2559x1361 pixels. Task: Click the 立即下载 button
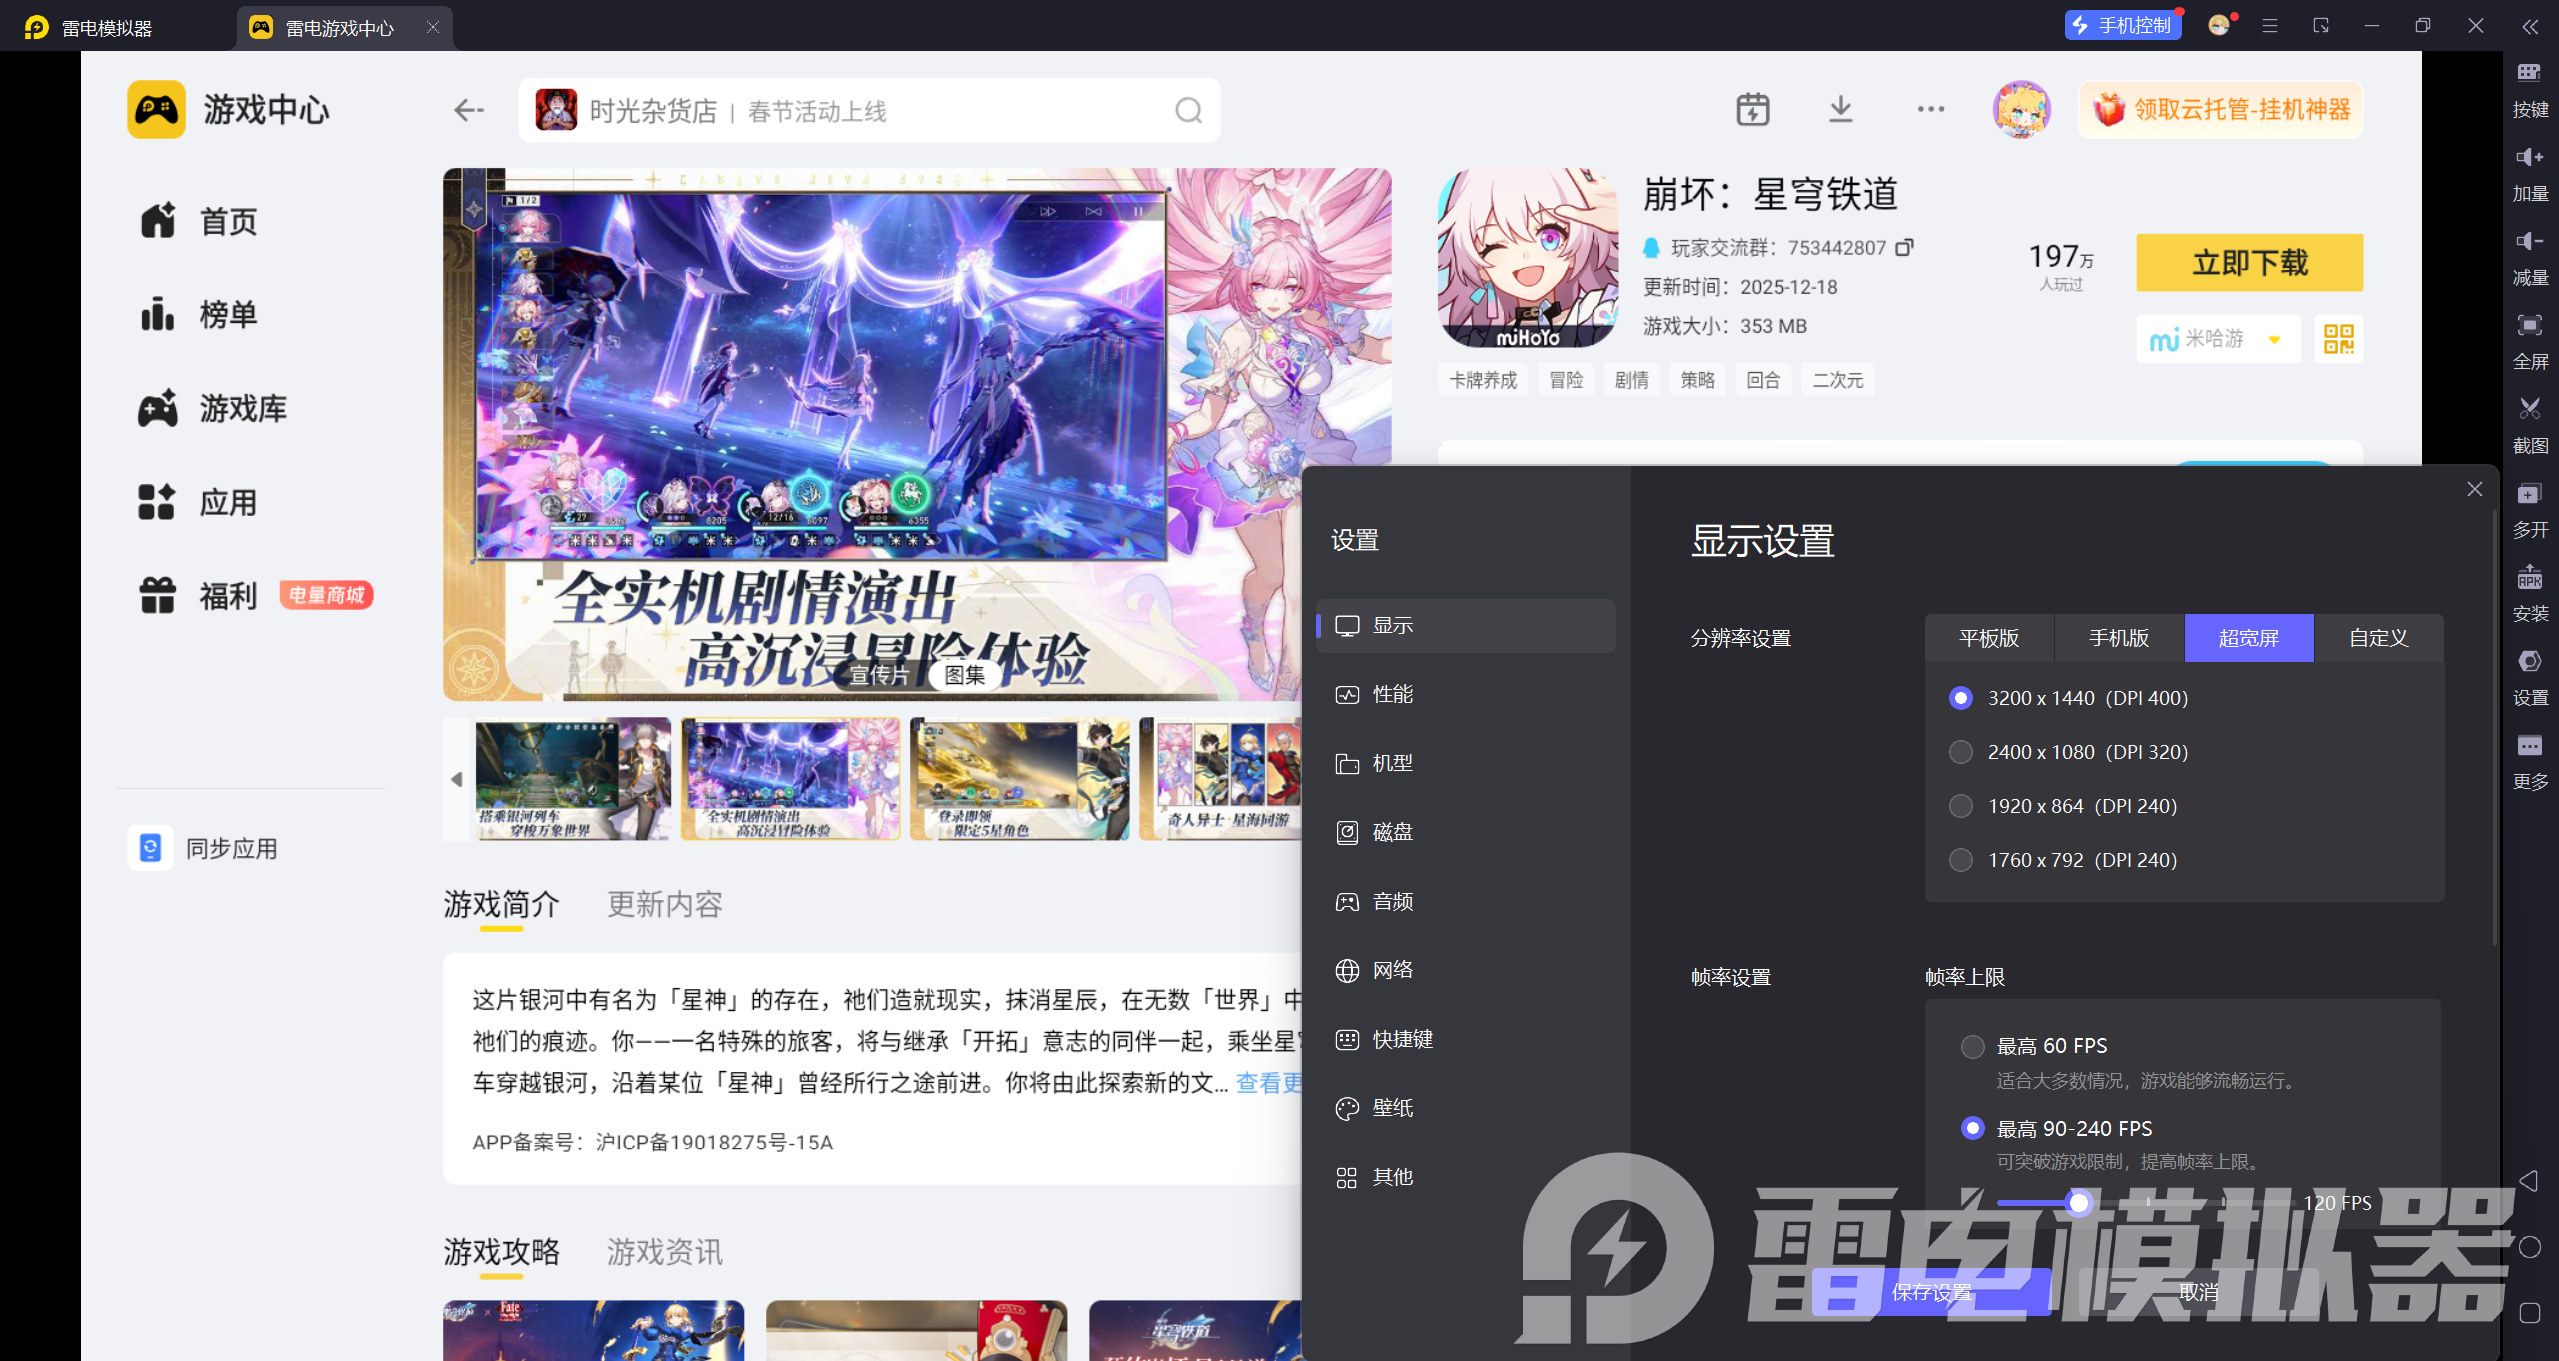click(2249, 263)
